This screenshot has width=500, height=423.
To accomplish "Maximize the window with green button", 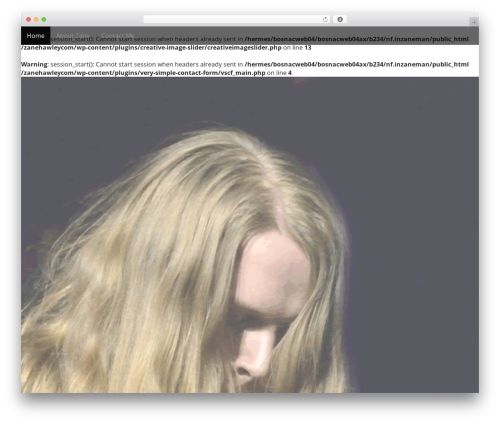I will pyautogui.click(x=44, y=20).
